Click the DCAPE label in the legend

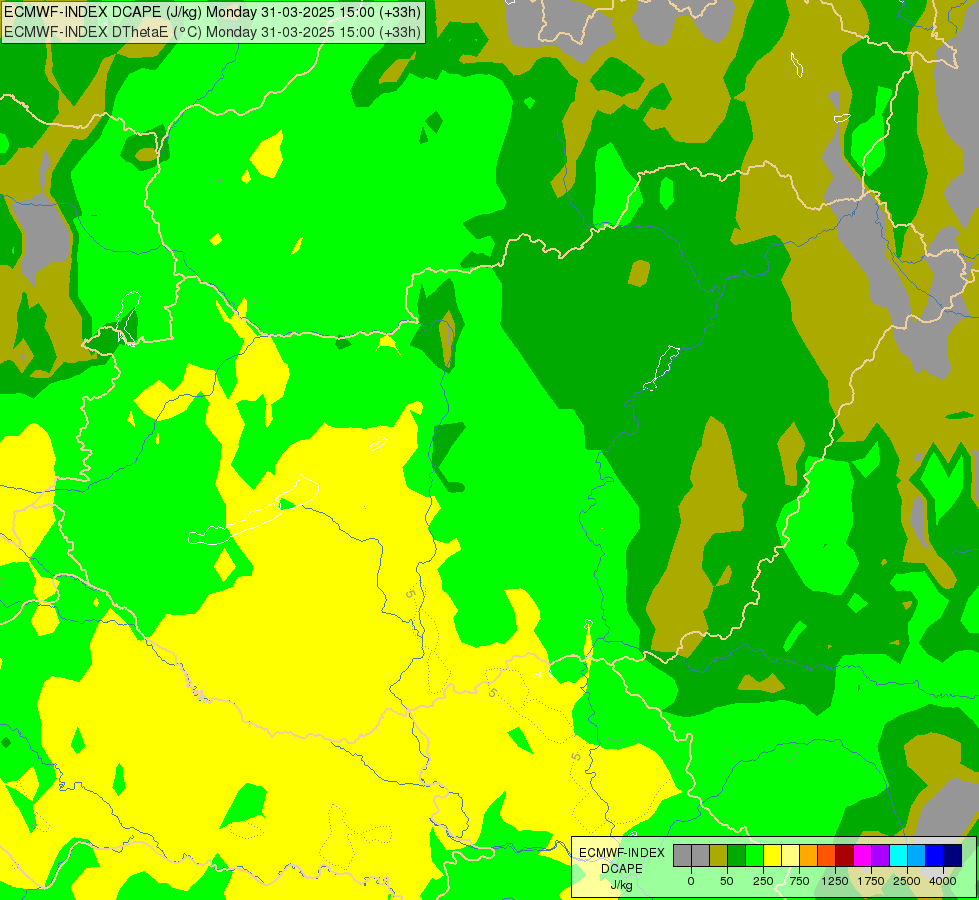coord(622,869)
